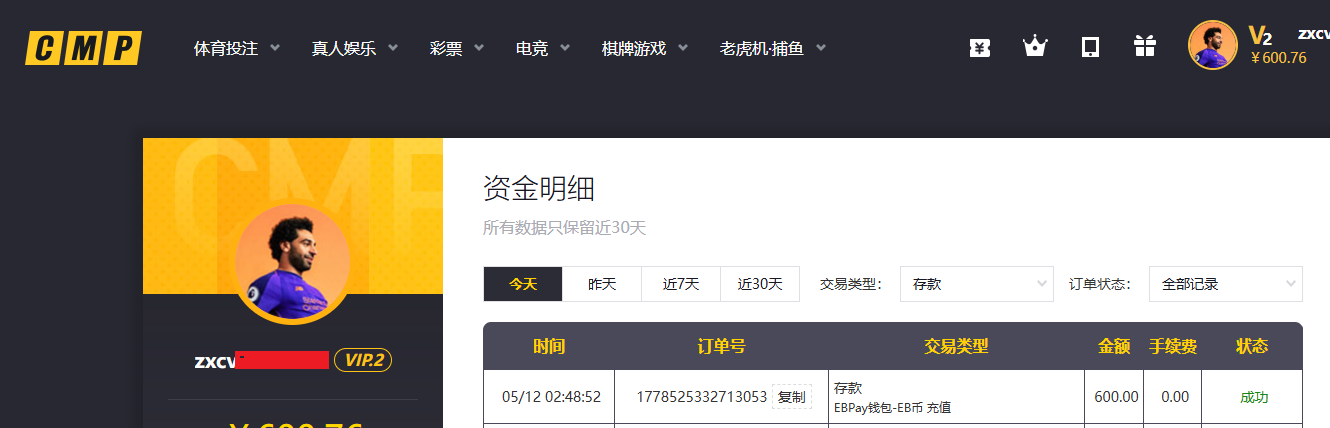Viewport: 1330px width, 428px height.
Task: Click the 600.00 amount cell
Action: pos(1116,397)
